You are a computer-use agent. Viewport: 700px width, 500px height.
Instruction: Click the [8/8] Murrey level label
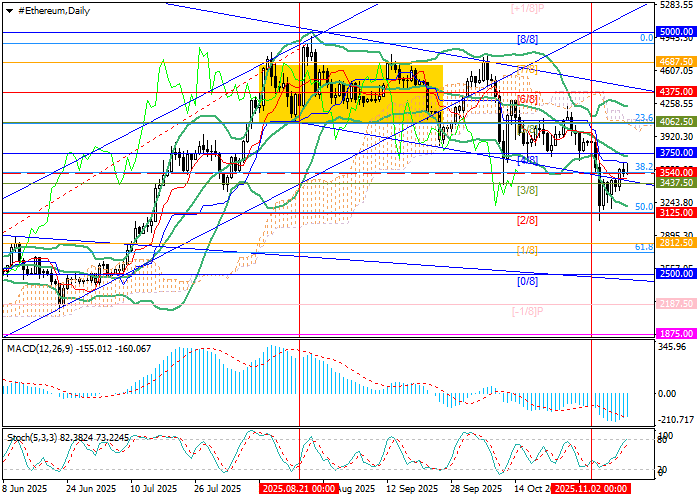tap(527, 38)
